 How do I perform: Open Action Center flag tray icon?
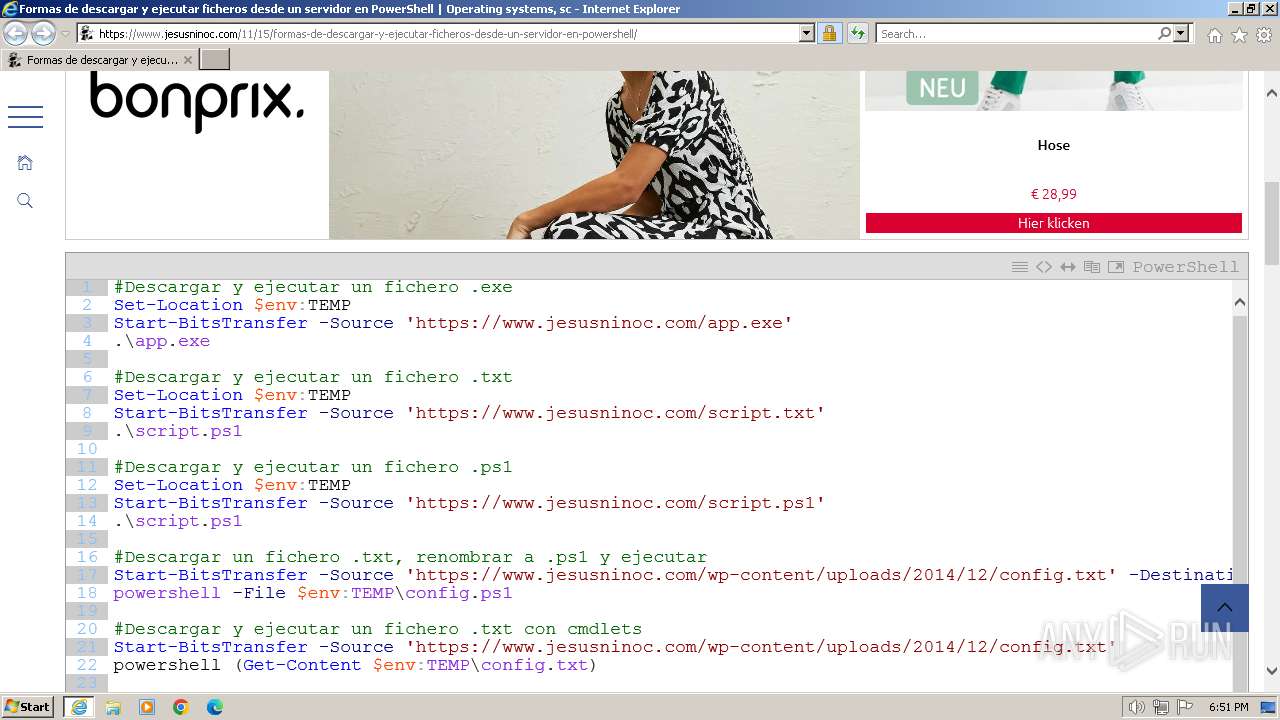(1184, 707)
